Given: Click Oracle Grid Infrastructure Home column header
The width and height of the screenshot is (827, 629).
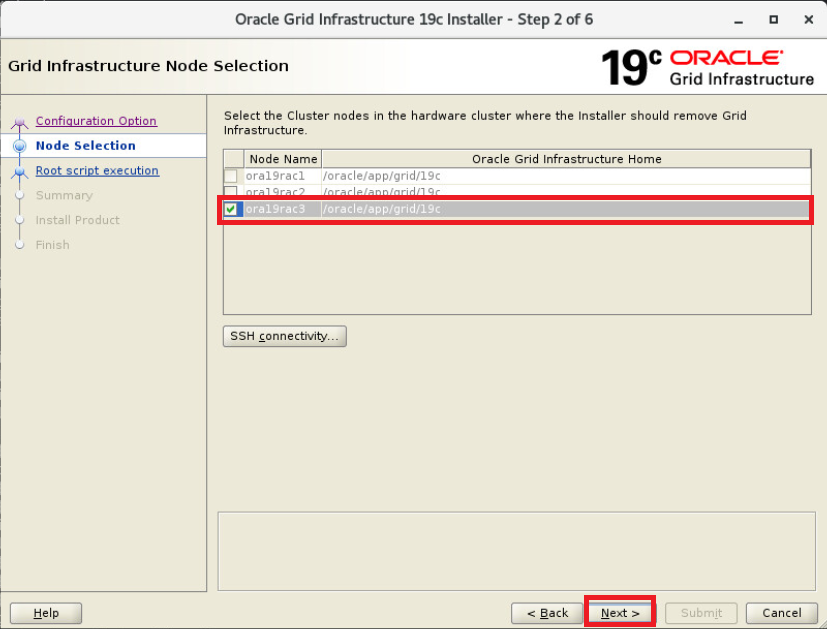Looking at the screenshot, I should pyautogui.click(x=566, y=159).
